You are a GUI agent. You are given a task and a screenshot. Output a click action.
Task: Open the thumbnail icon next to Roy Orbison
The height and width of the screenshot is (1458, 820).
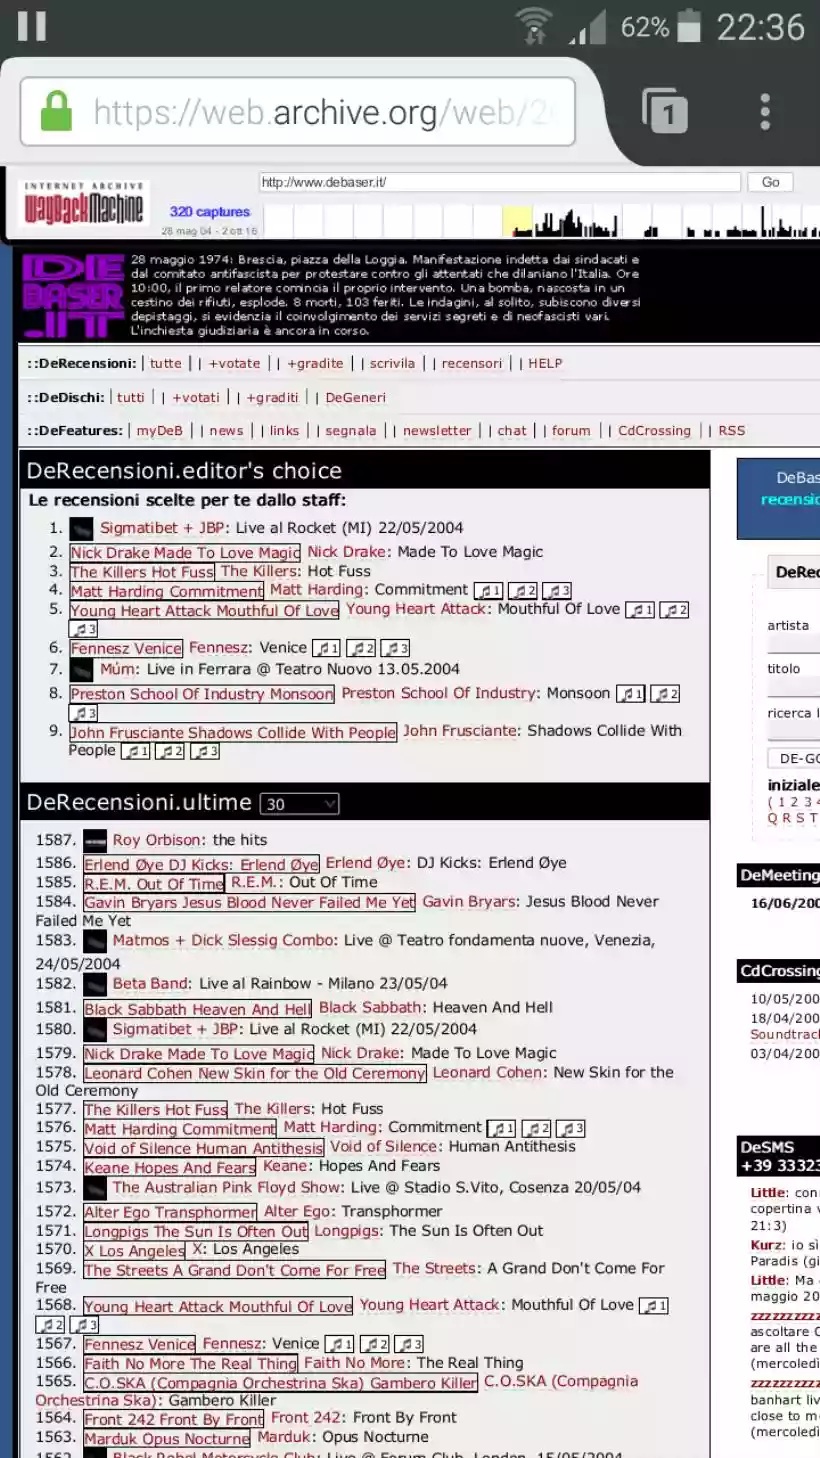click(x=95, y=840)
